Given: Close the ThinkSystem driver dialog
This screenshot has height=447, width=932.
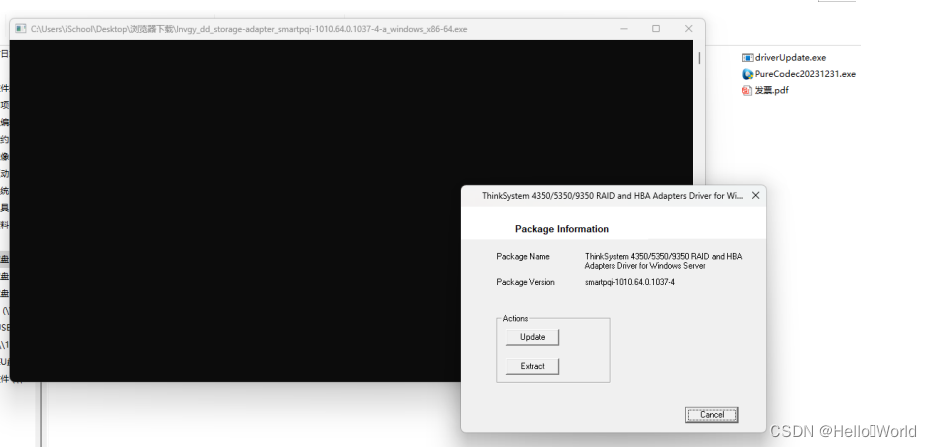Looking at the screenshot, I should point(755,195).
